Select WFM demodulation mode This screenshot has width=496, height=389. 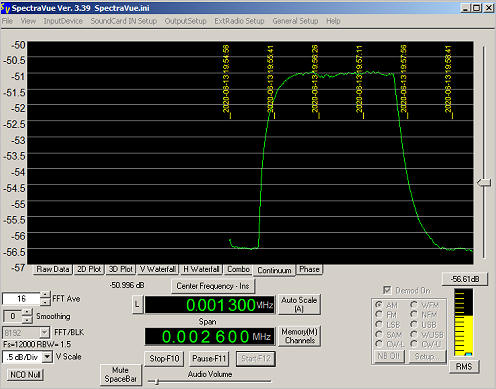pyautogui.click(x=414, y=305)
